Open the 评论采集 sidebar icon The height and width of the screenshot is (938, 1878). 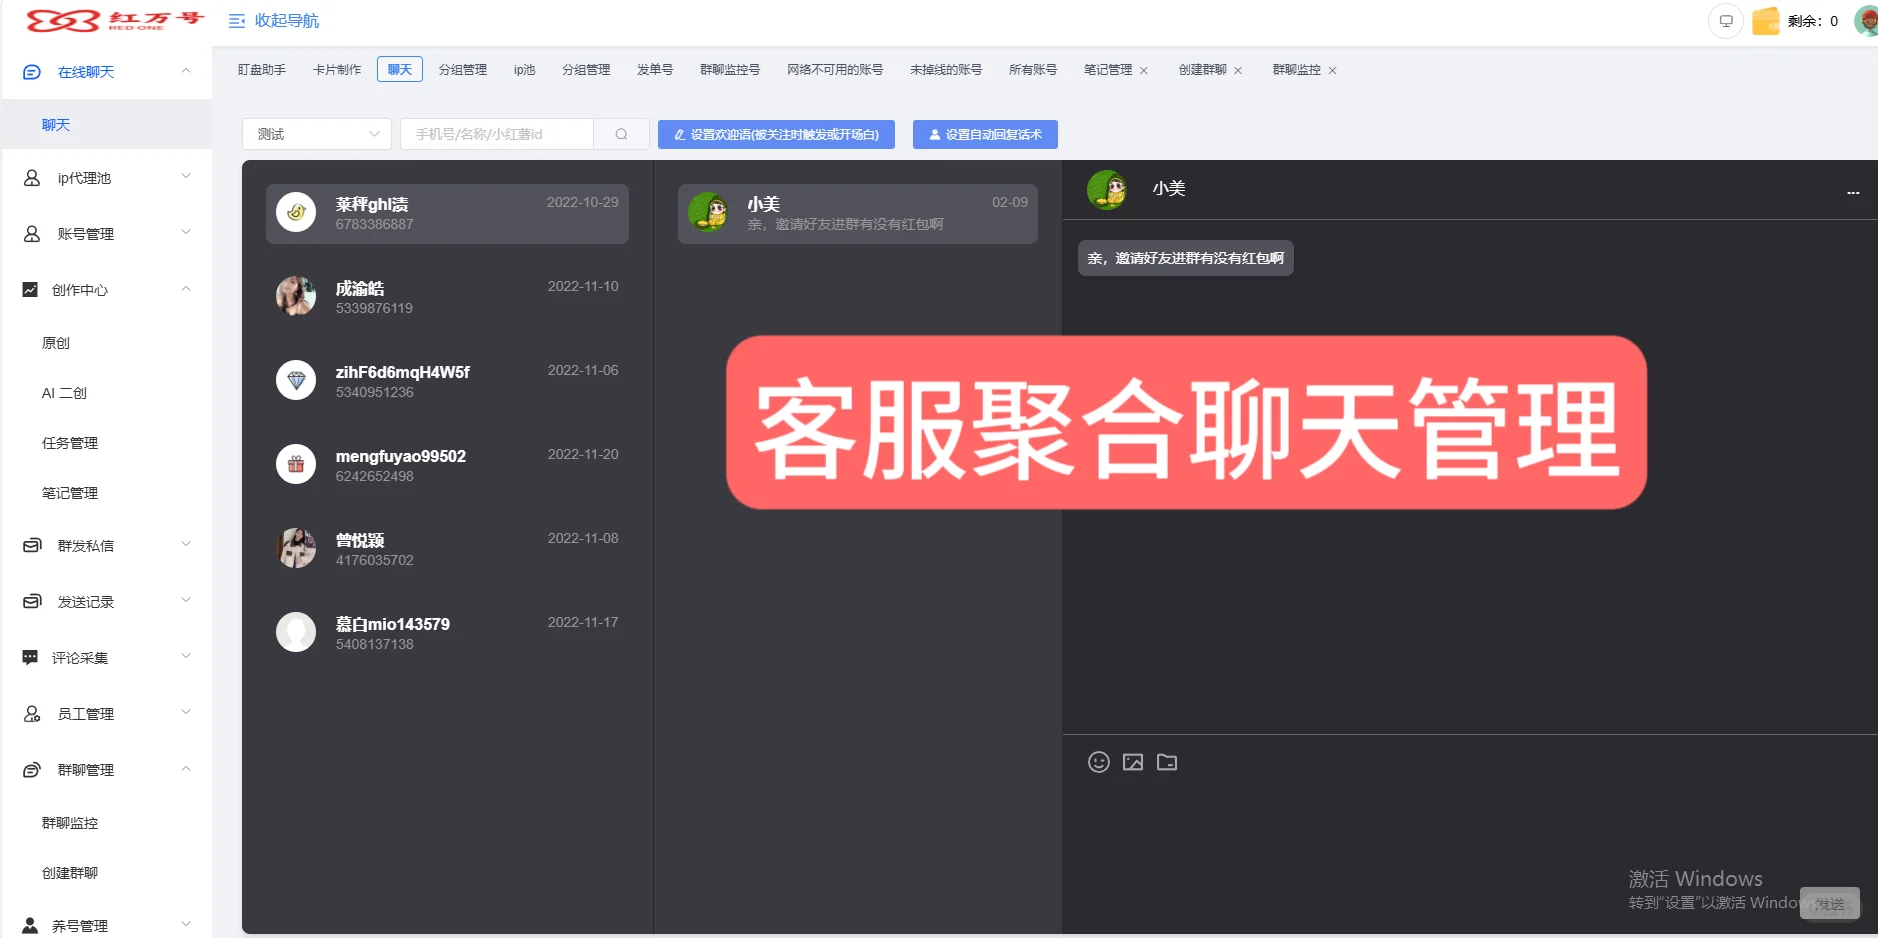point(30,657)
